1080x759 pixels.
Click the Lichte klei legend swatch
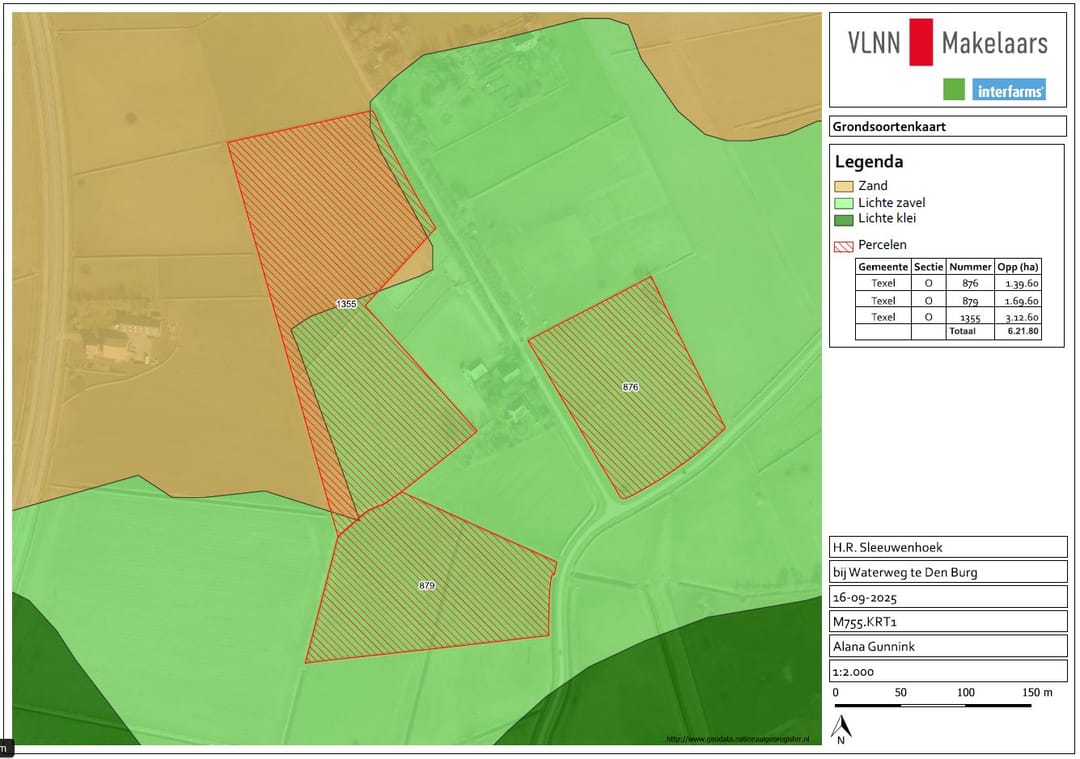pos(844,219)
